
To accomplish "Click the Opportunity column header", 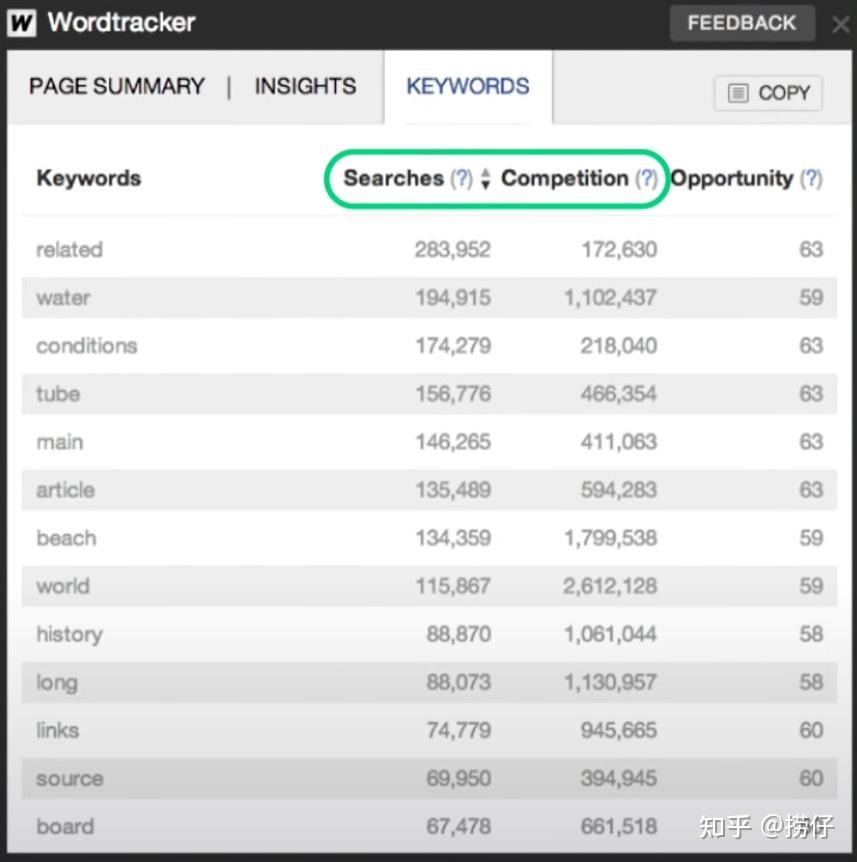I will 731,179.
